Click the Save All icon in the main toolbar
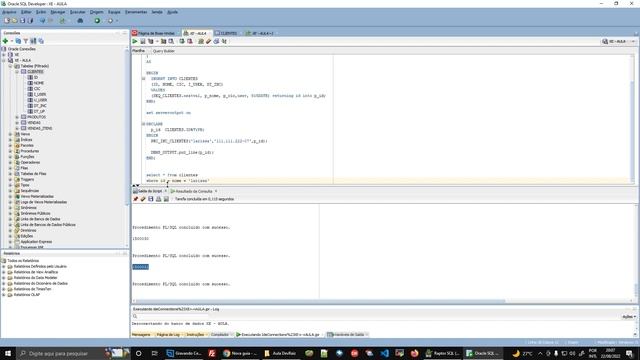Screen dimensions: 640x360 pos(30,20)
